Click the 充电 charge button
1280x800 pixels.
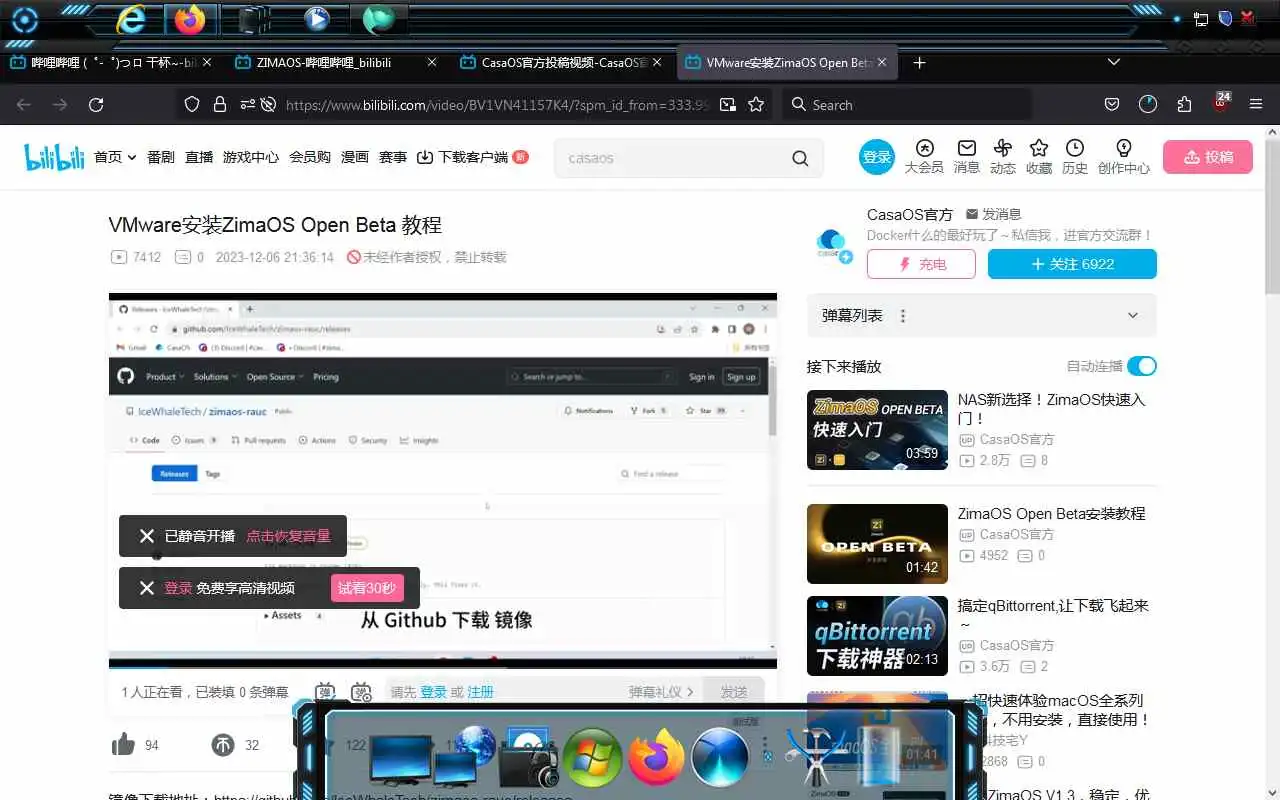921,264
